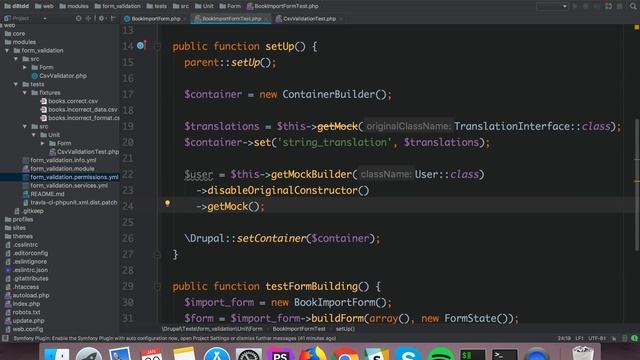Click the scroll-from-source target icon in Project panel
Image resolution: width=640 pixels, height=360 pixels.
point(78,18)
